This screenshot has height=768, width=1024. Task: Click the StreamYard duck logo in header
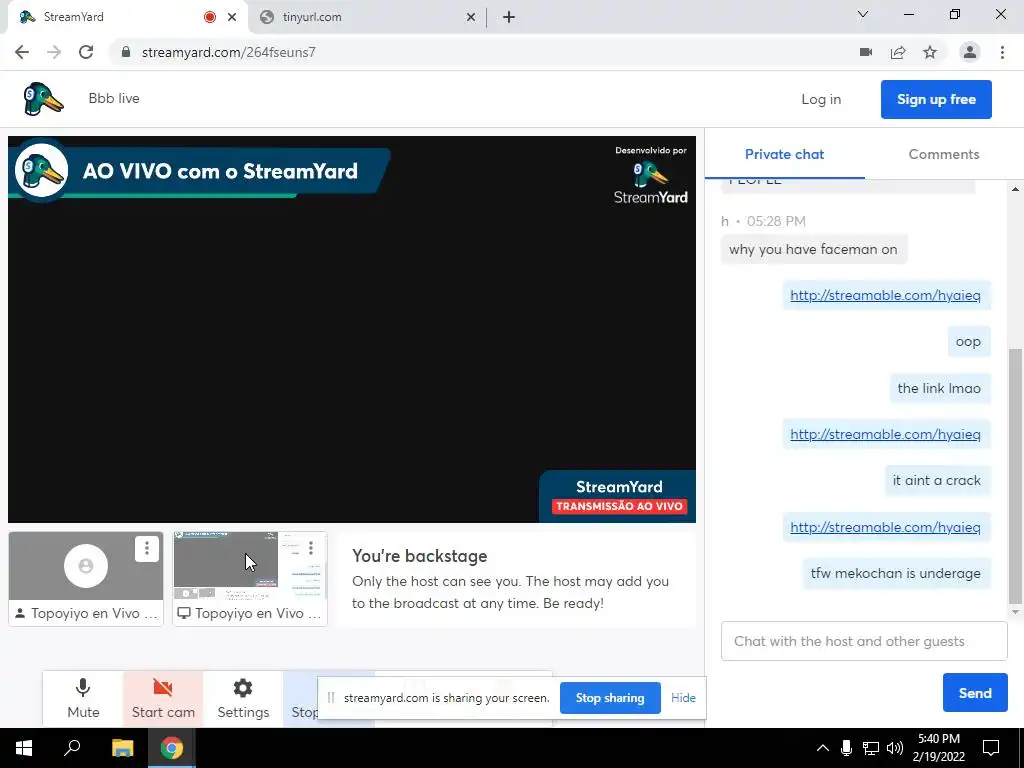[43, 99]
